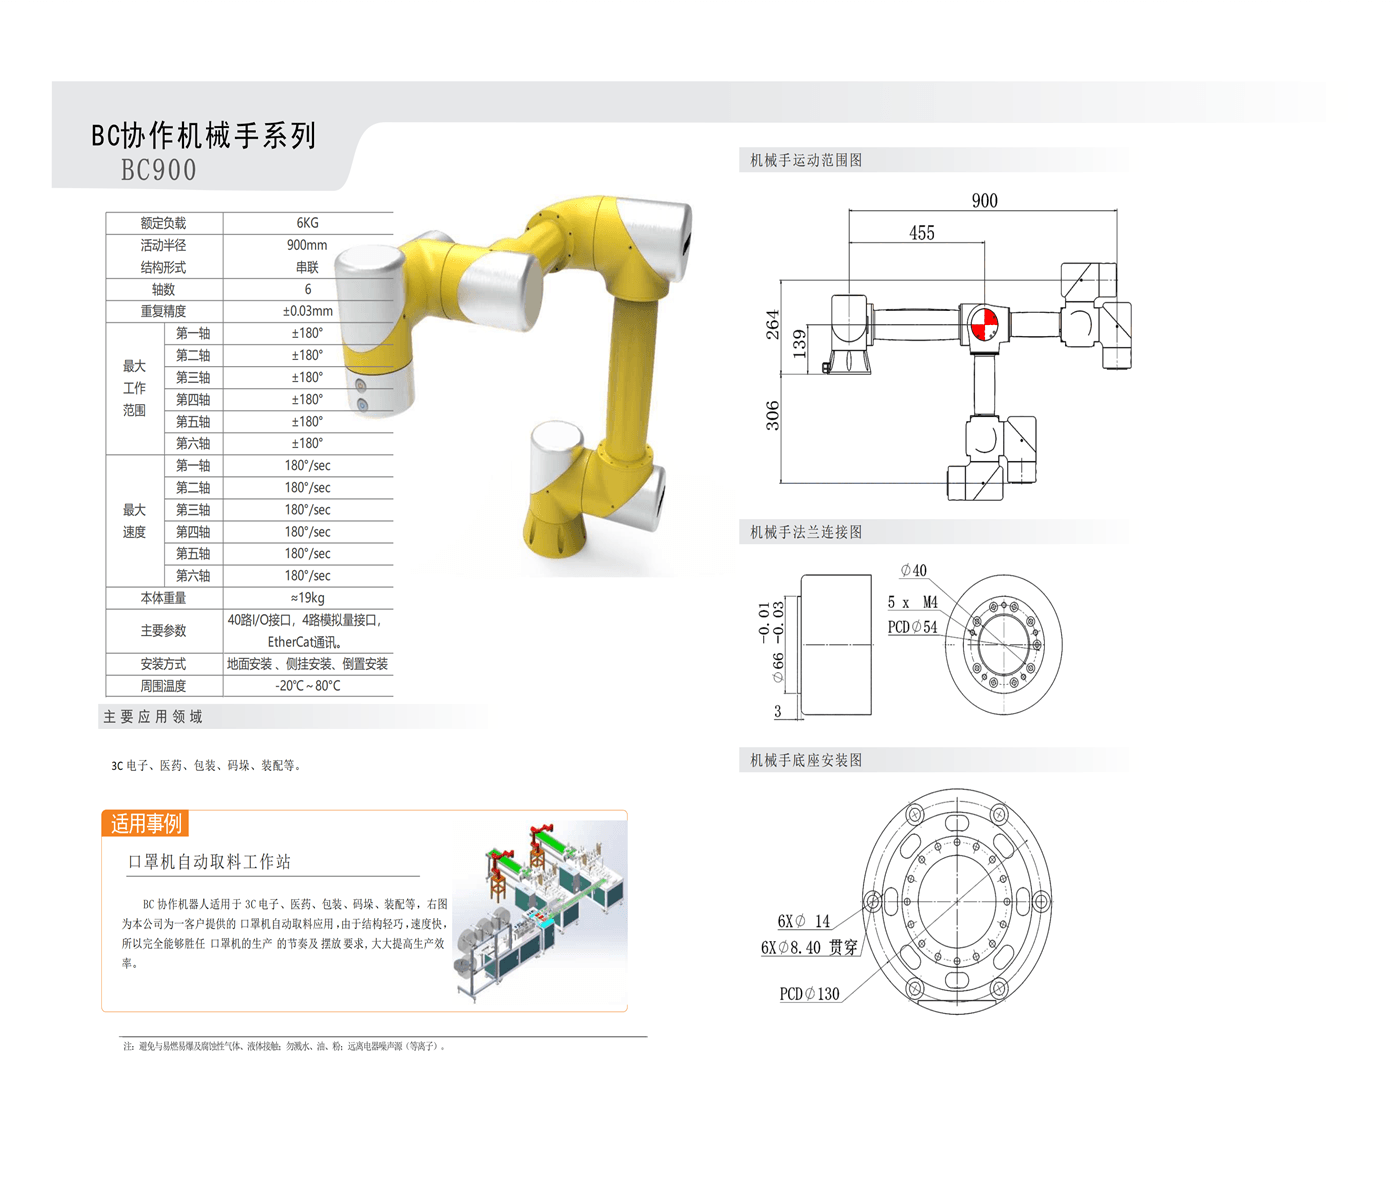Click the "264" vertical dimension label
Viewport: 1400px width, 1200px height.
[772, 325]
